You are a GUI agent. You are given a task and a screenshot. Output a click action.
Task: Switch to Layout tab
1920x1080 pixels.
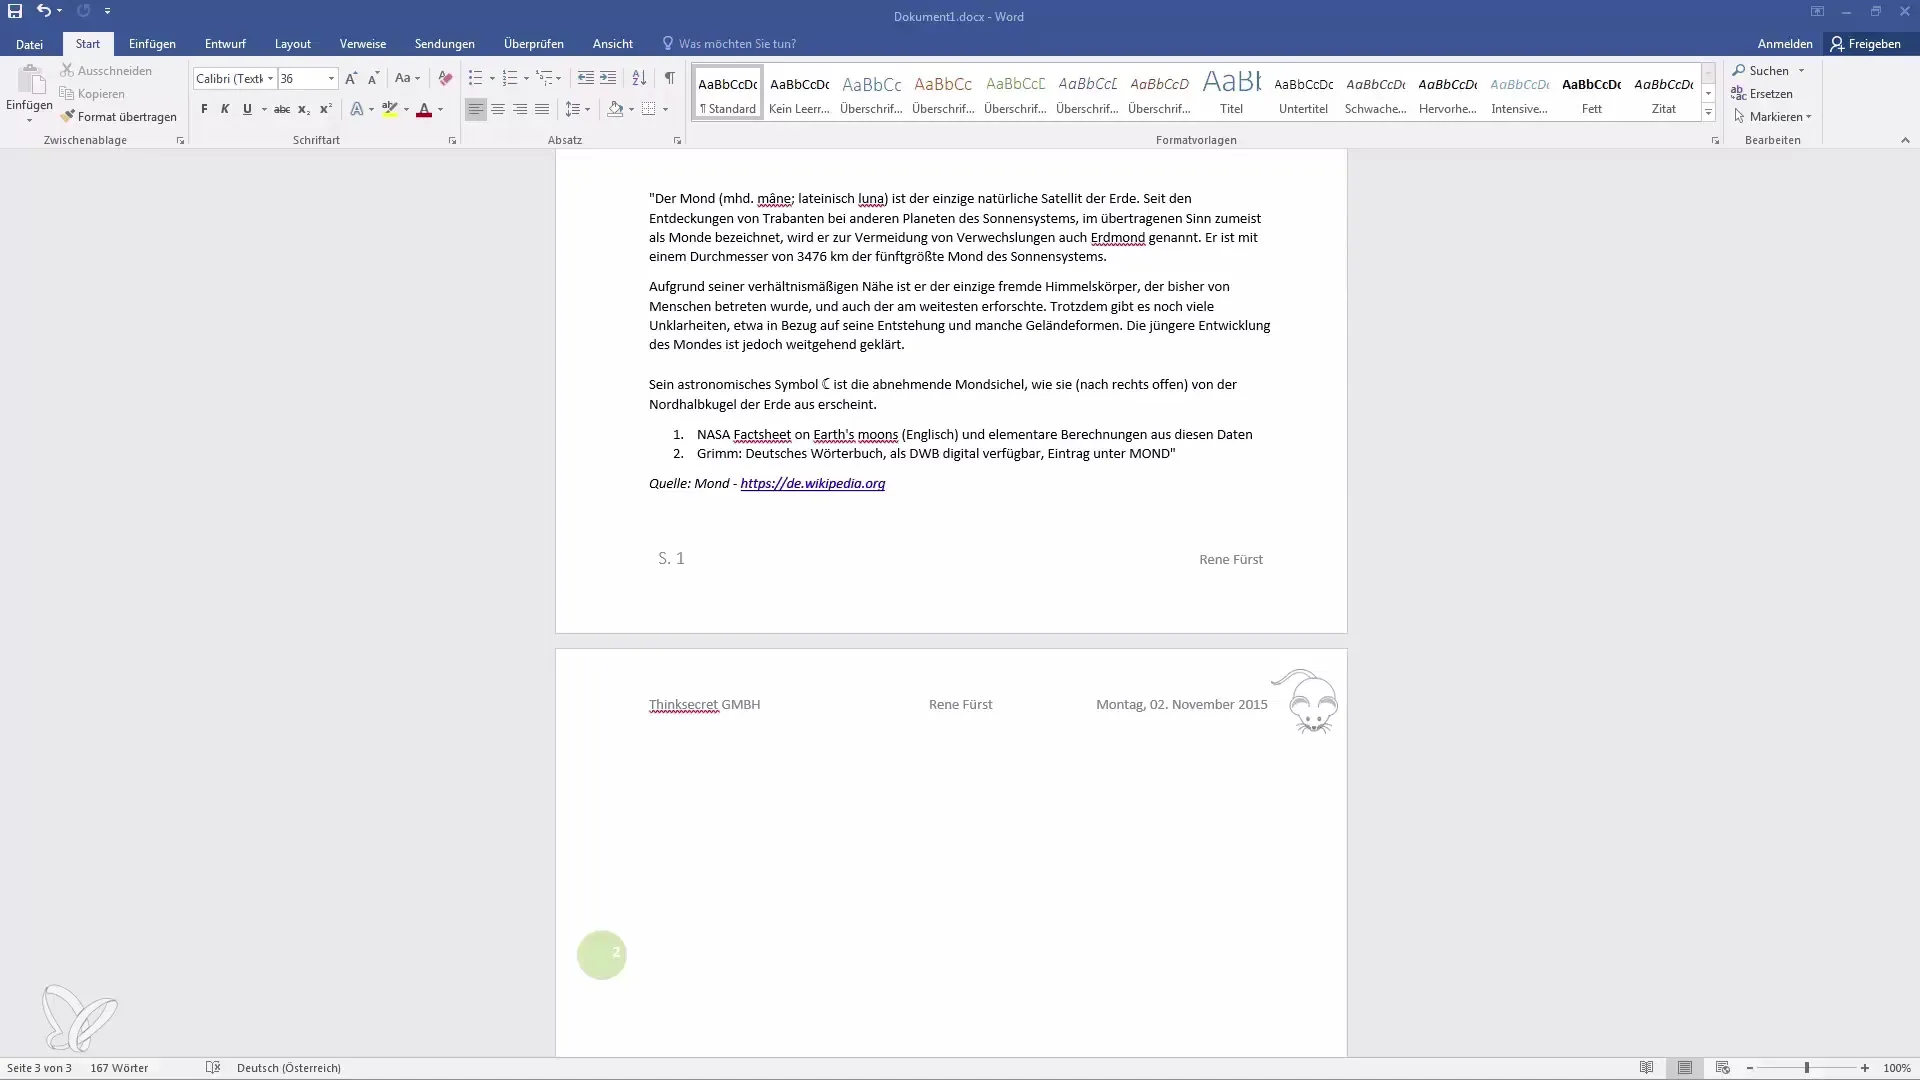[x=293, y=44]
